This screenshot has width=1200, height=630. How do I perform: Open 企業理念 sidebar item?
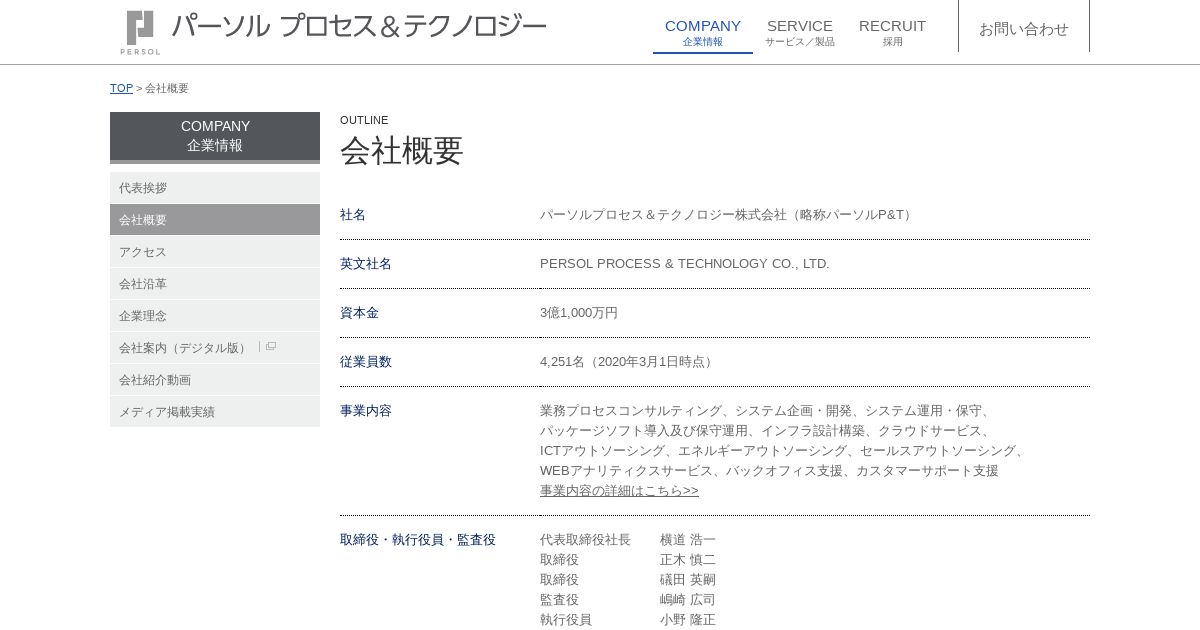tap(215, 316)
